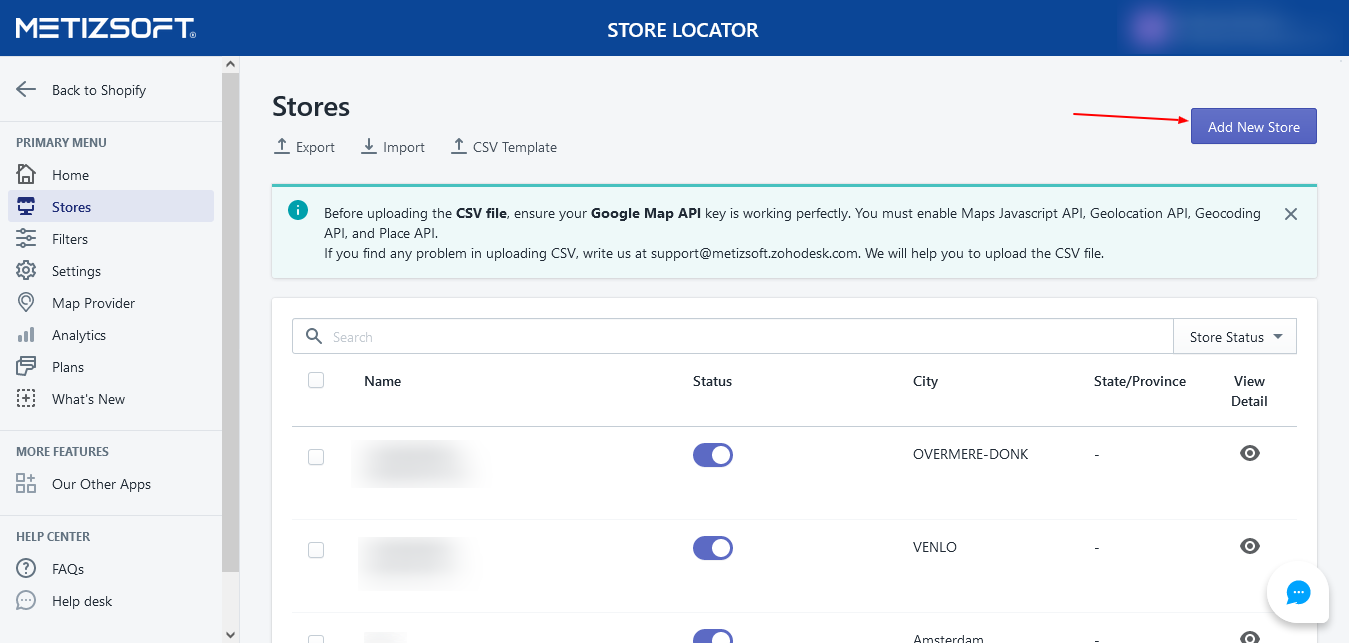
Task: Click the Filters sliders icon
Action: 26,239
